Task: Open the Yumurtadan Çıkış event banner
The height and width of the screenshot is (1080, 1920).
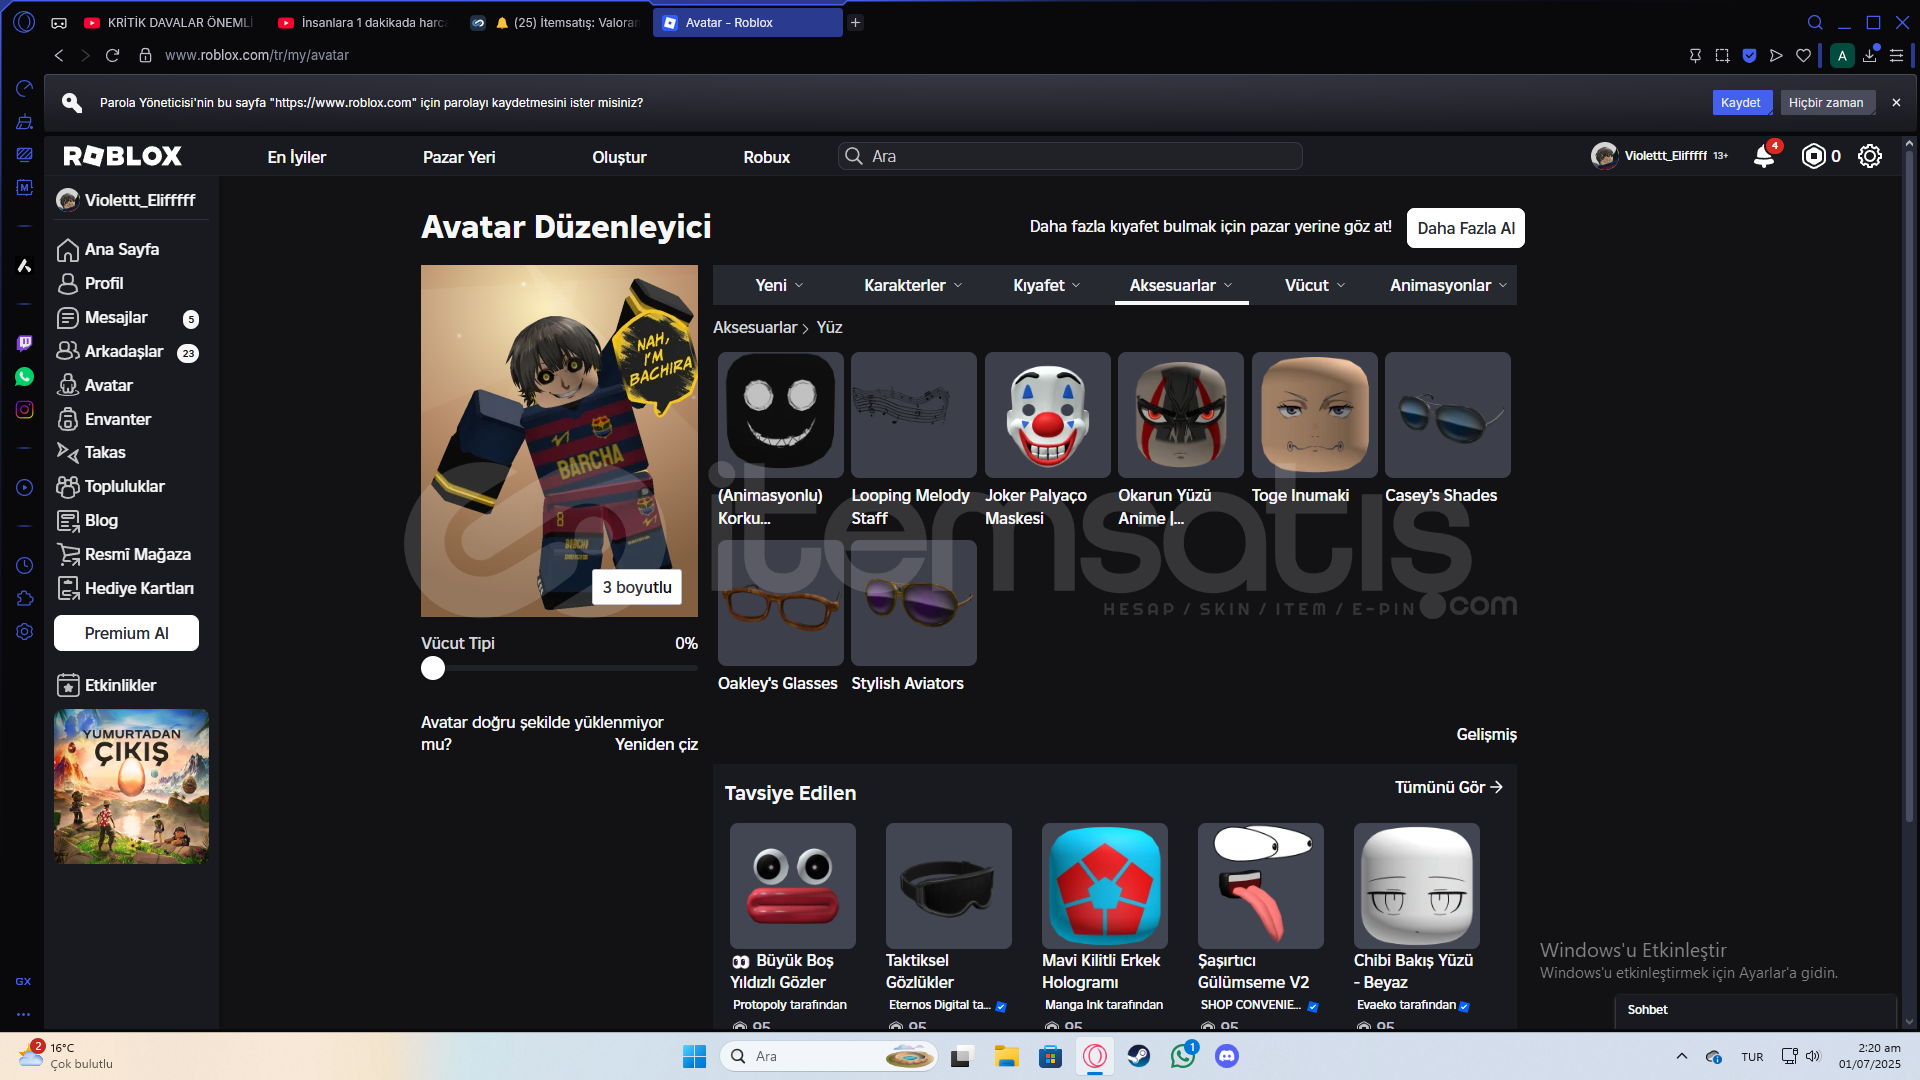Action: (131, 786)
